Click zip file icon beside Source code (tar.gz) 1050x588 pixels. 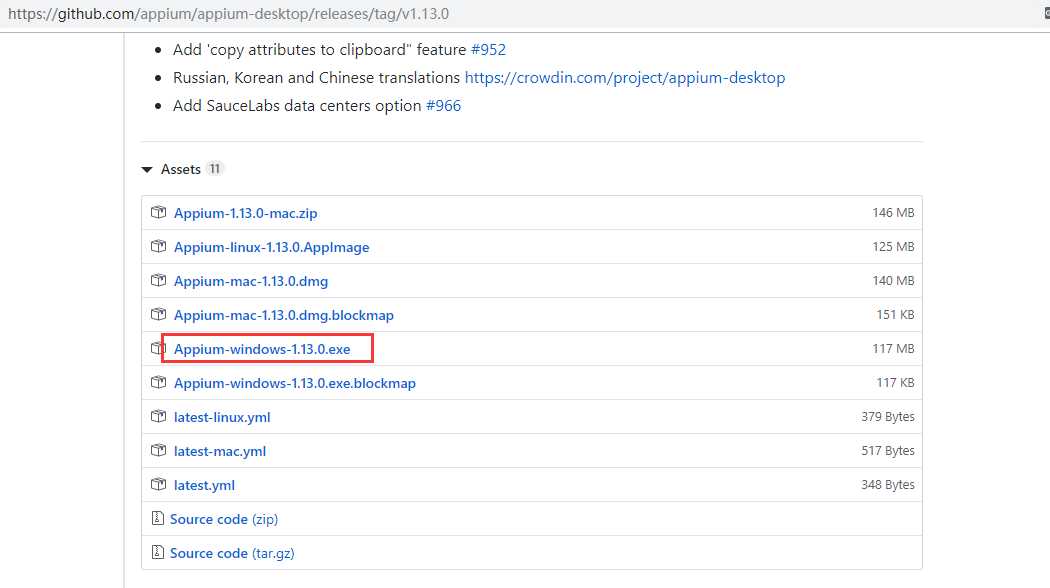coord(157,553)
